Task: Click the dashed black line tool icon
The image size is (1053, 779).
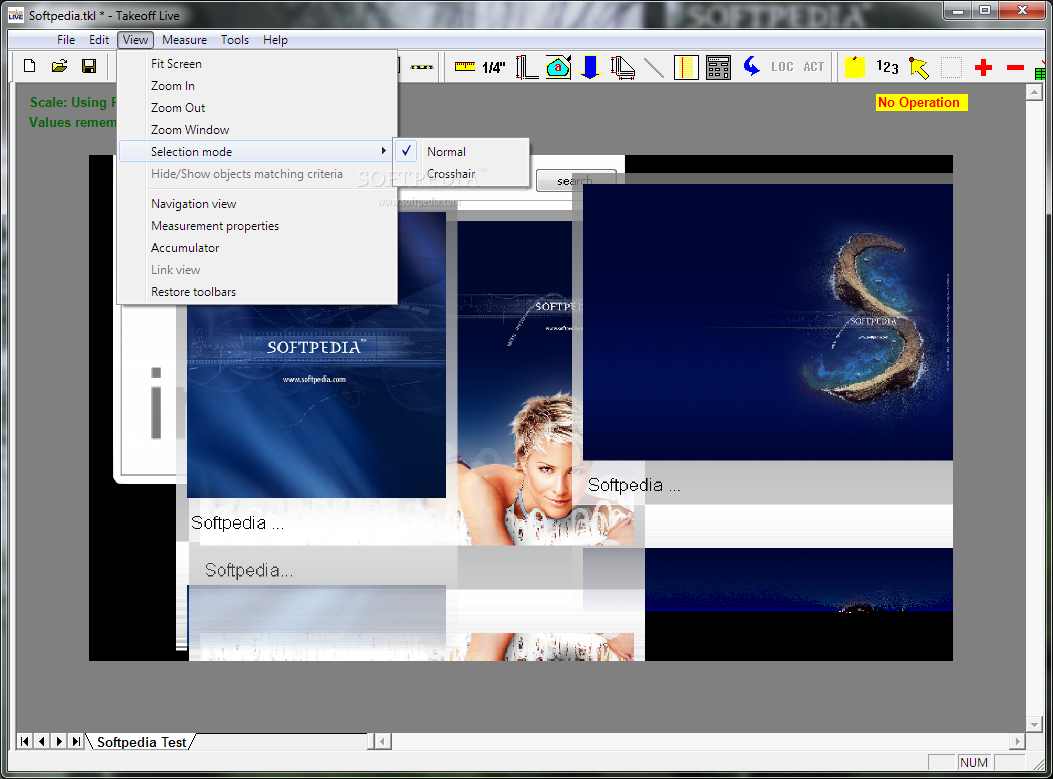Action: tap(422, 66)
